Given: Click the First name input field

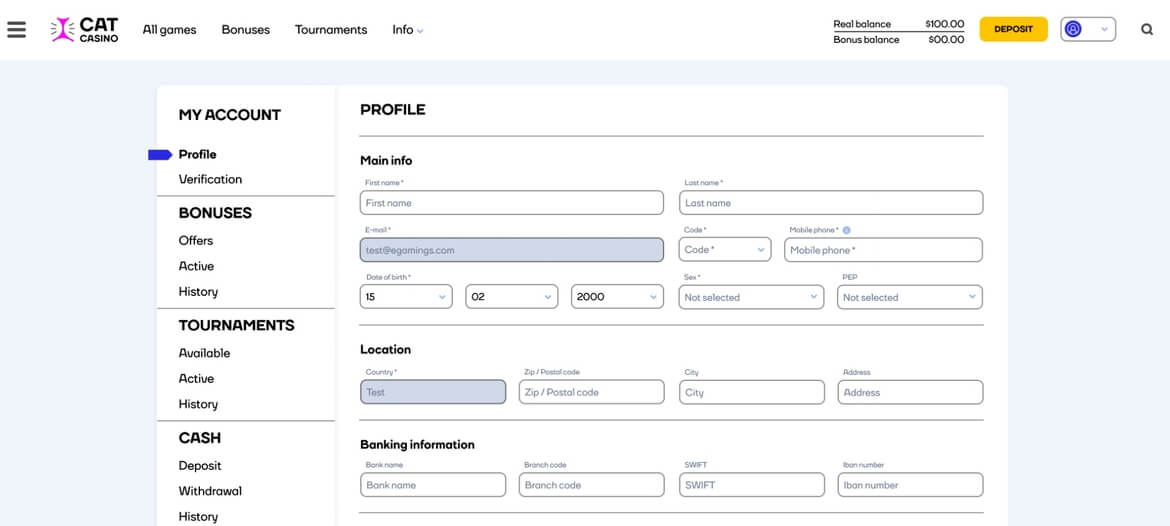Looking at the screenshot, I should [x=511, y=203].
